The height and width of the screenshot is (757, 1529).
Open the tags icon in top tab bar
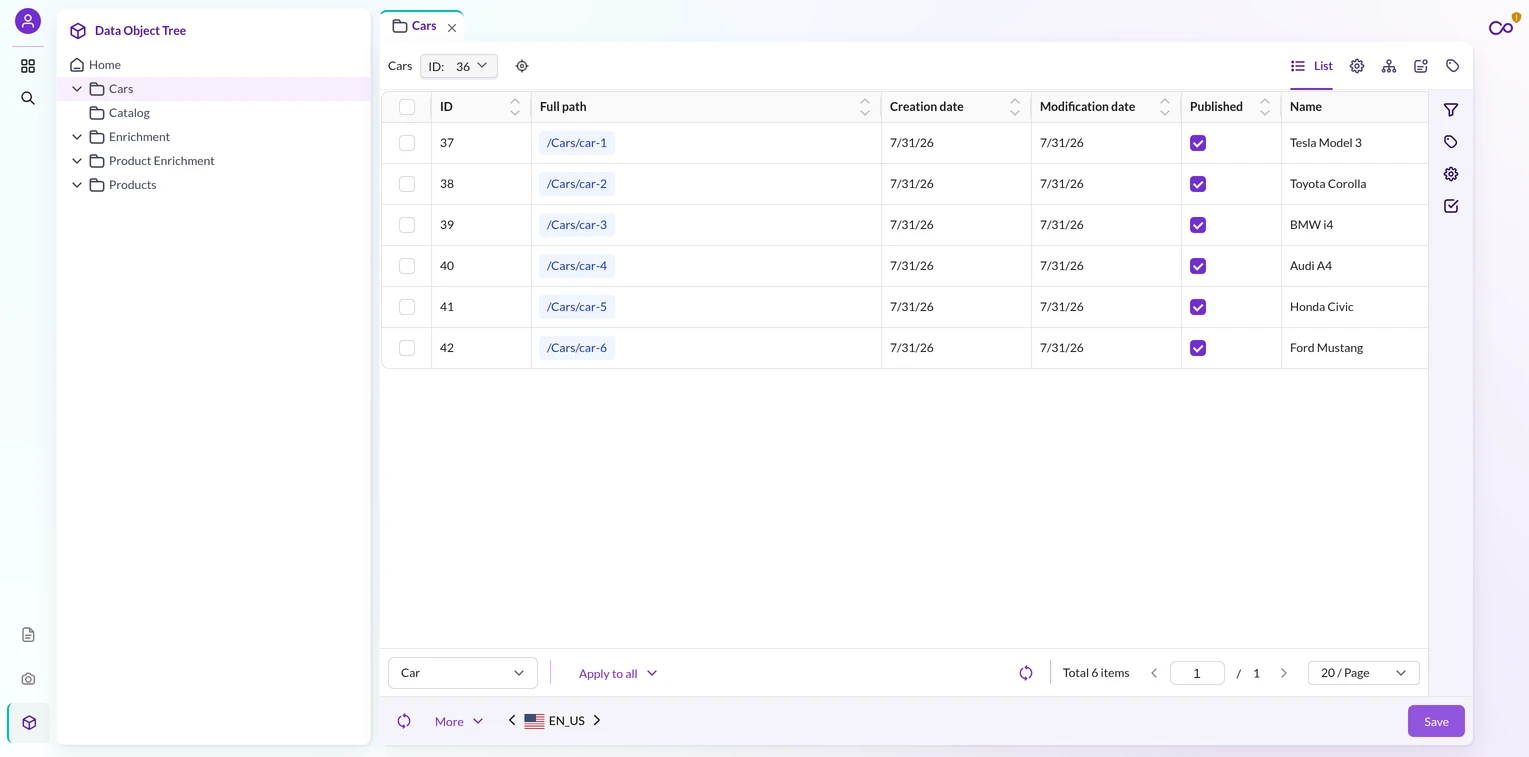click(1453, 66)
